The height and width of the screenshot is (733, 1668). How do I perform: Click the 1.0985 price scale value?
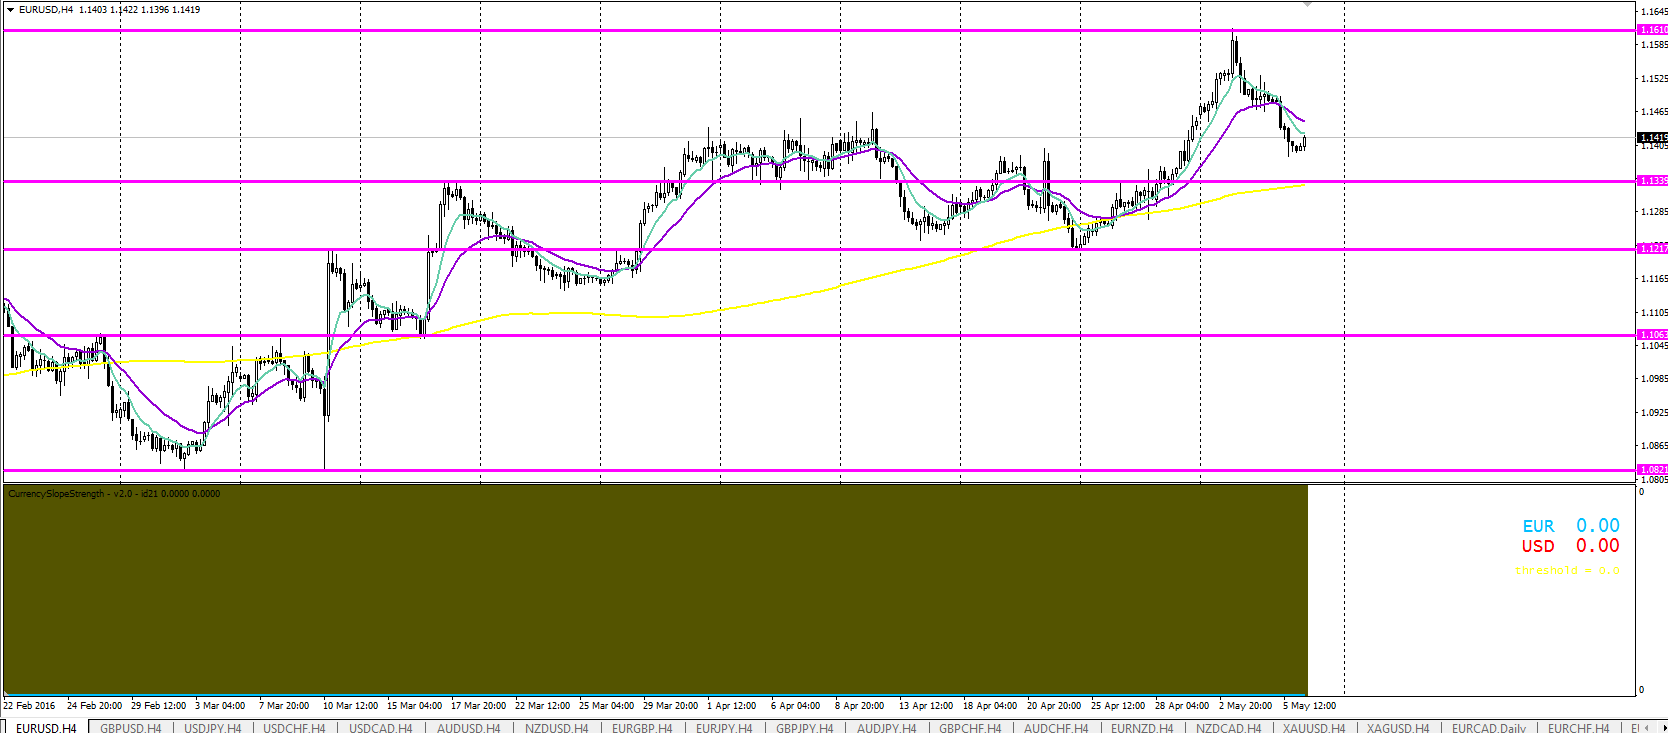point(1654,379)
